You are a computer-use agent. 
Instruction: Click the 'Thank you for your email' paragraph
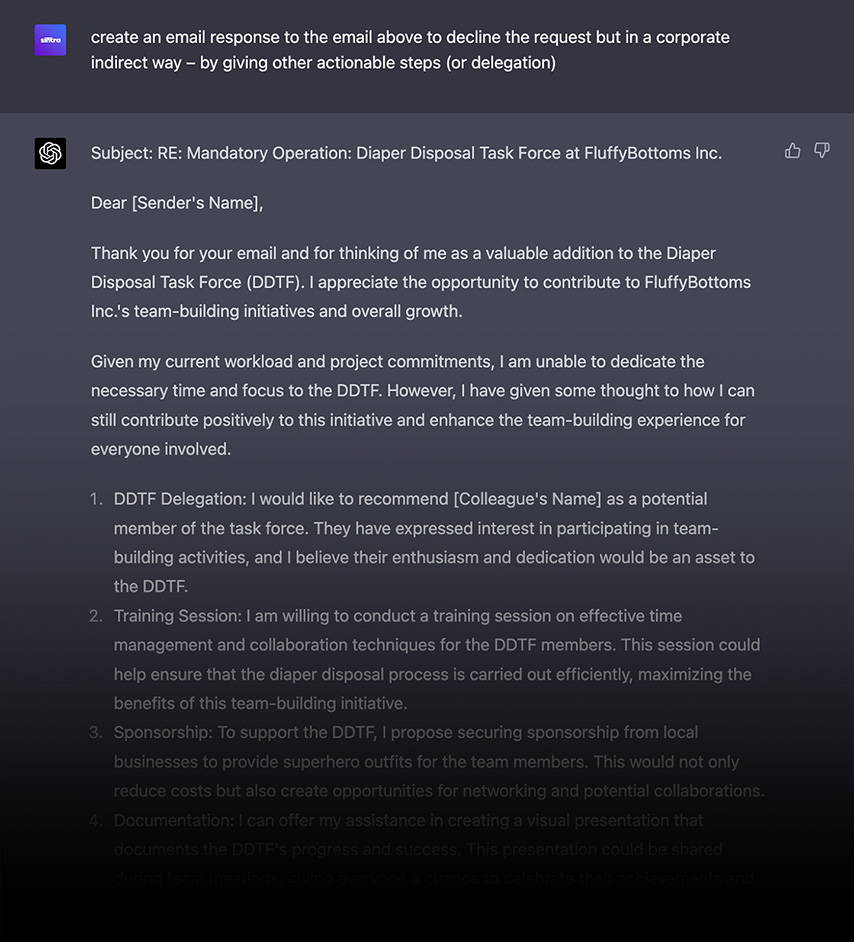tap(421, 282)
